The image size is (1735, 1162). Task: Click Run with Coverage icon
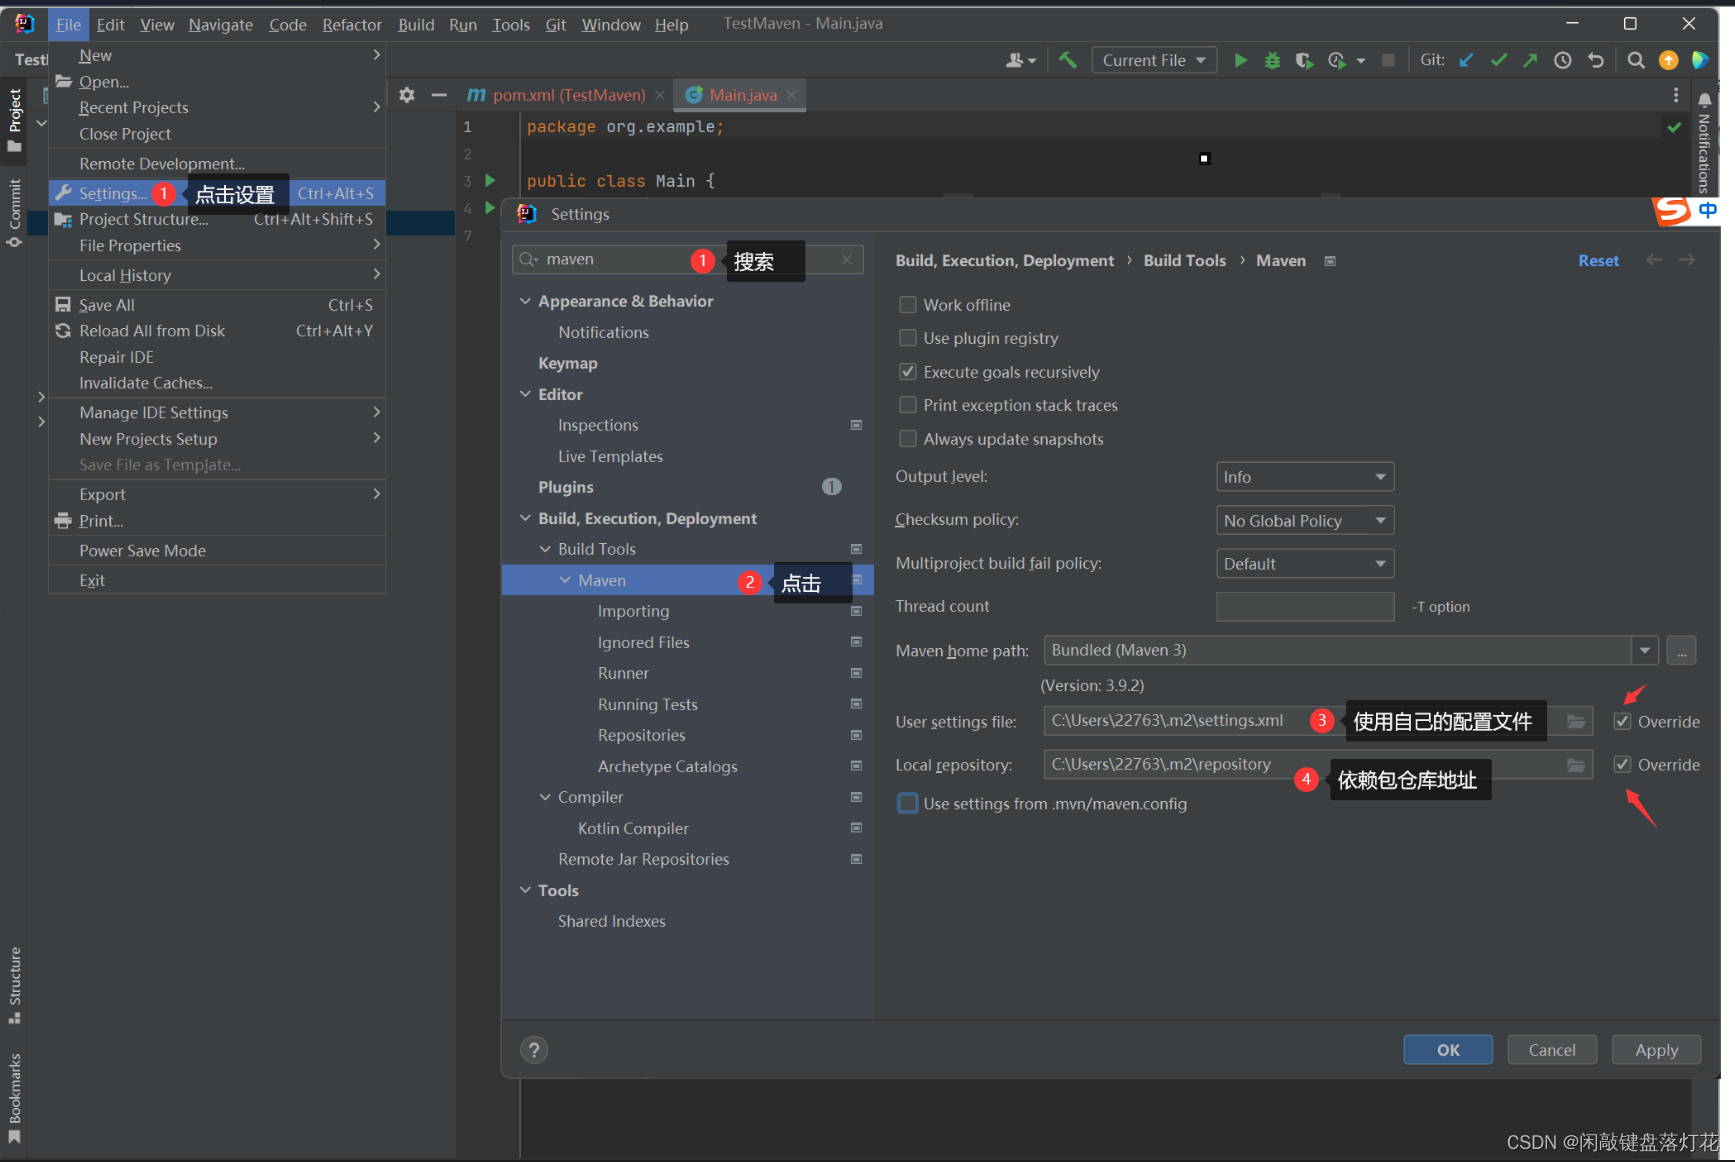coord(1304,60)
